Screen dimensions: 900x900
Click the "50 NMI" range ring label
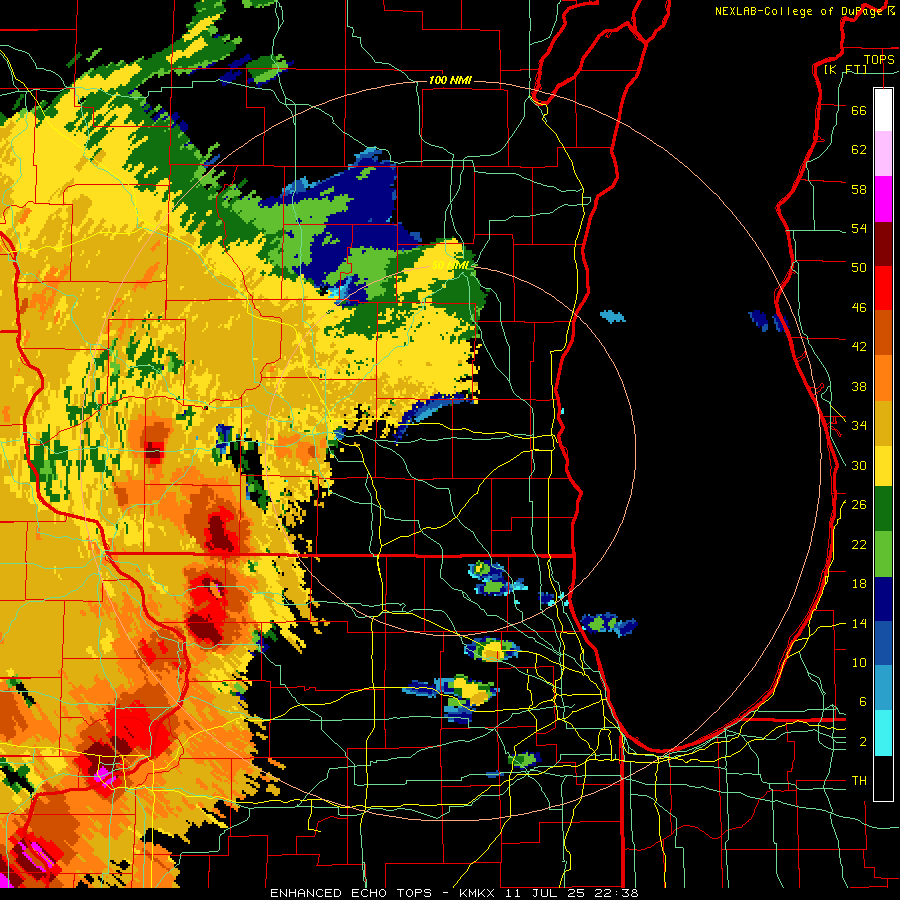point(451,265)
